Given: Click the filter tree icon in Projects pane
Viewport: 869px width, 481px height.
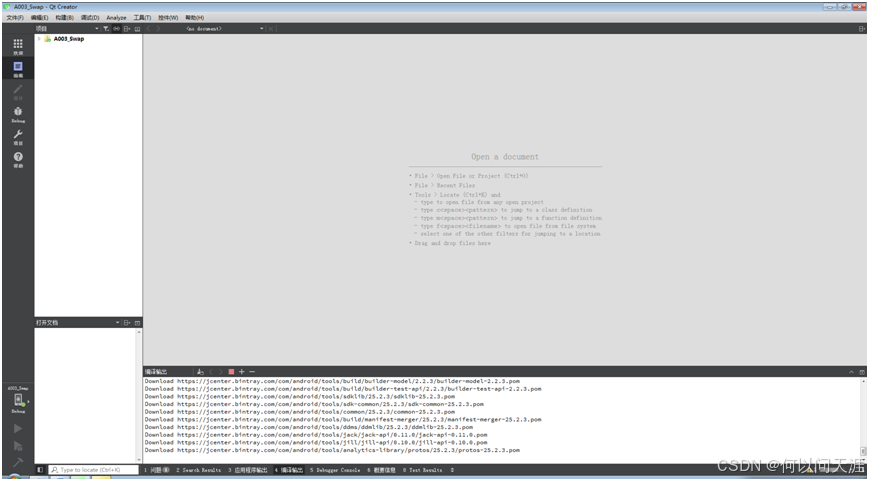Looking at the screenshot, I should point(106,28).
